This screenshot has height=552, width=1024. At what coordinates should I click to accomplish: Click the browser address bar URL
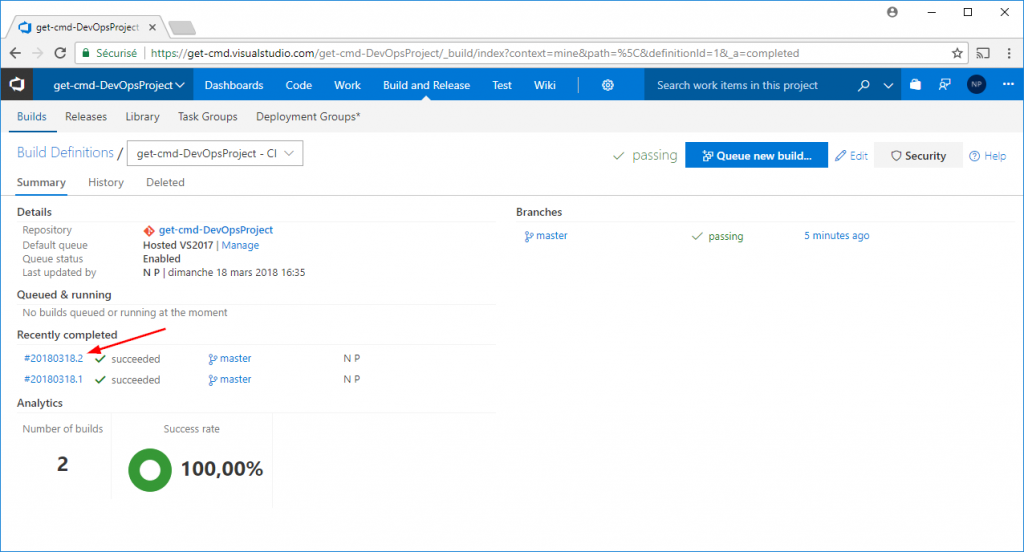475,54
